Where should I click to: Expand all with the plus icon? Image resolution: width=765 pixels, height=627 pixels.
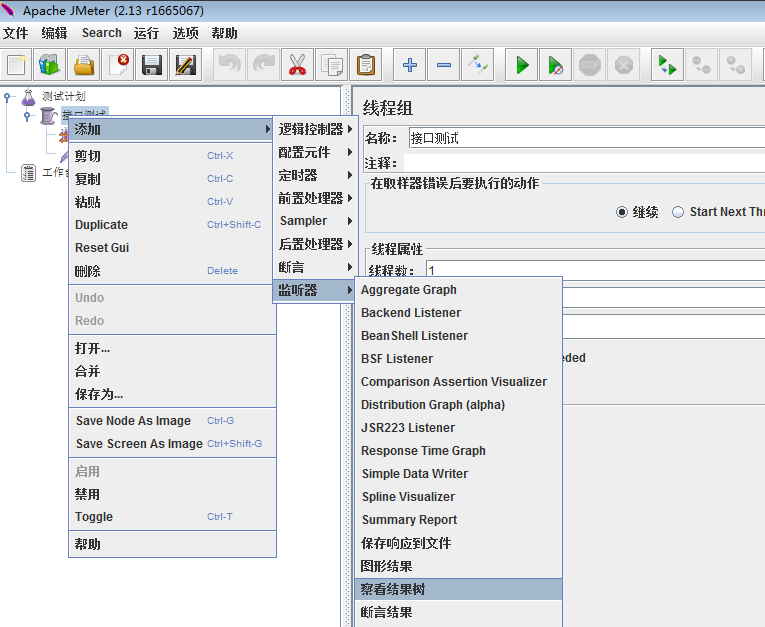(x=409, y=64)
